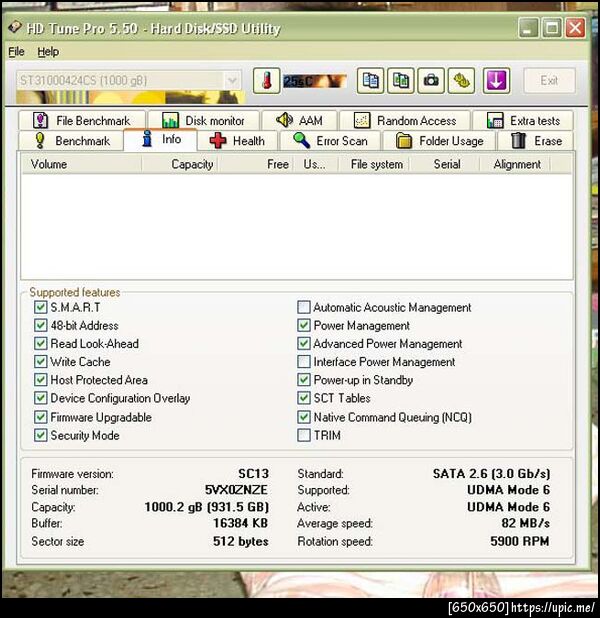Toggle the Interface Power Management checkbox
600x618 pixels.
click(x=304, y=361)
